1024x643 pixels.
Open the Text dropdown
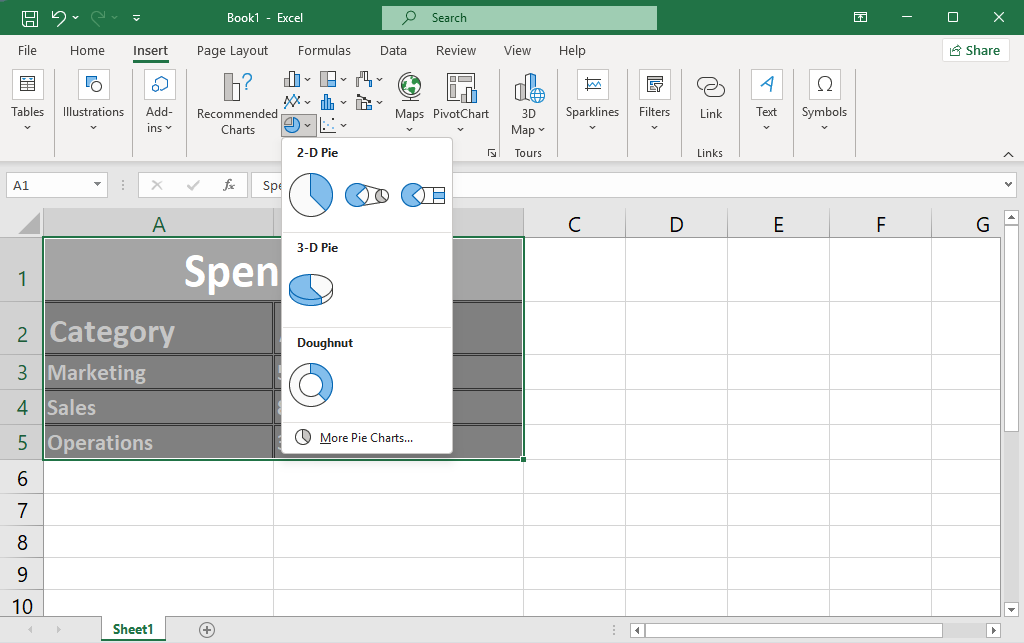(766, 101)
